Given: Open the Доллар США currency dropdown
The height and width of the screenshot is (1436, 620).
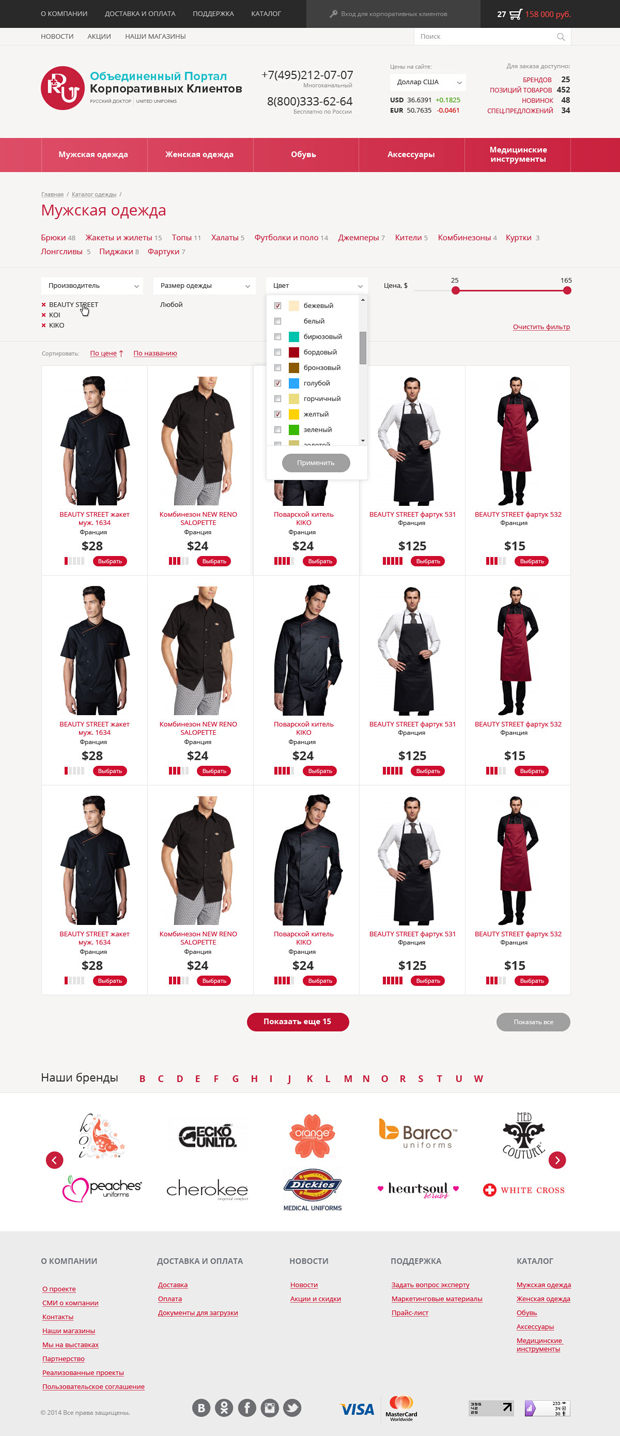Looking at the screenshot, I should (428, 82).
